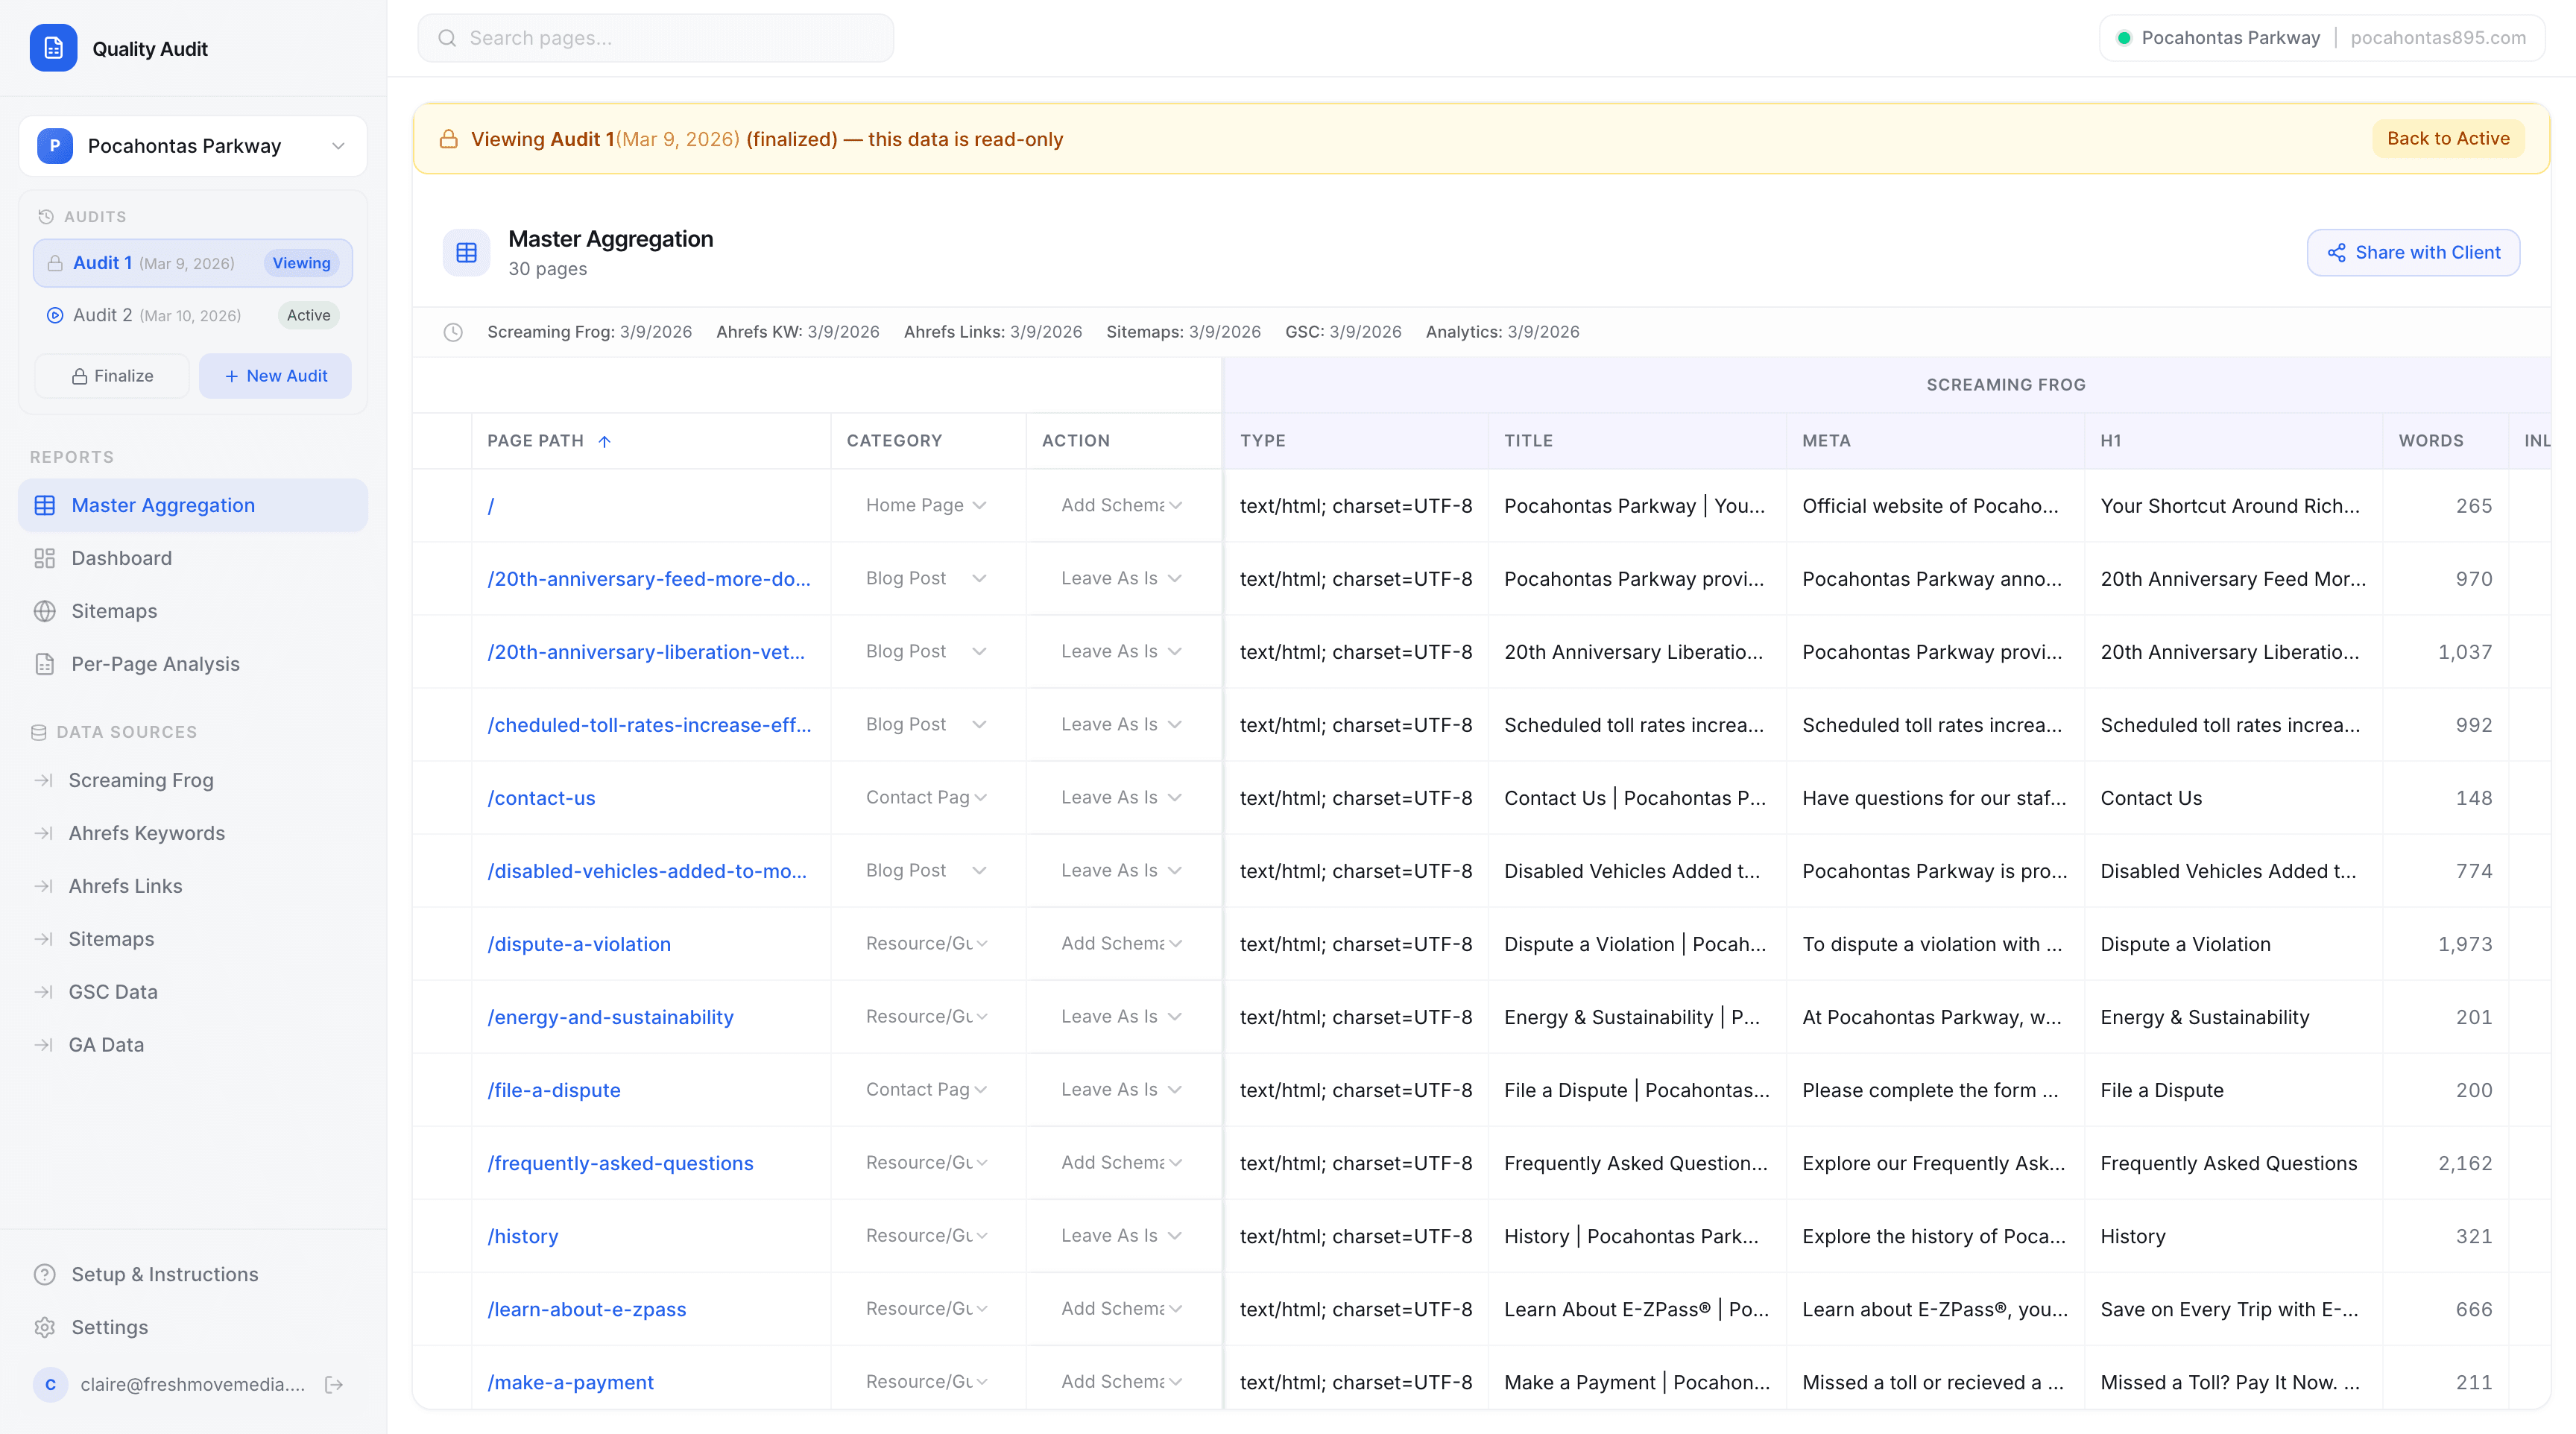Click the pocahontas895.com domain text
Screen dimensions: 2576x1434
[x=2438, y=38]
